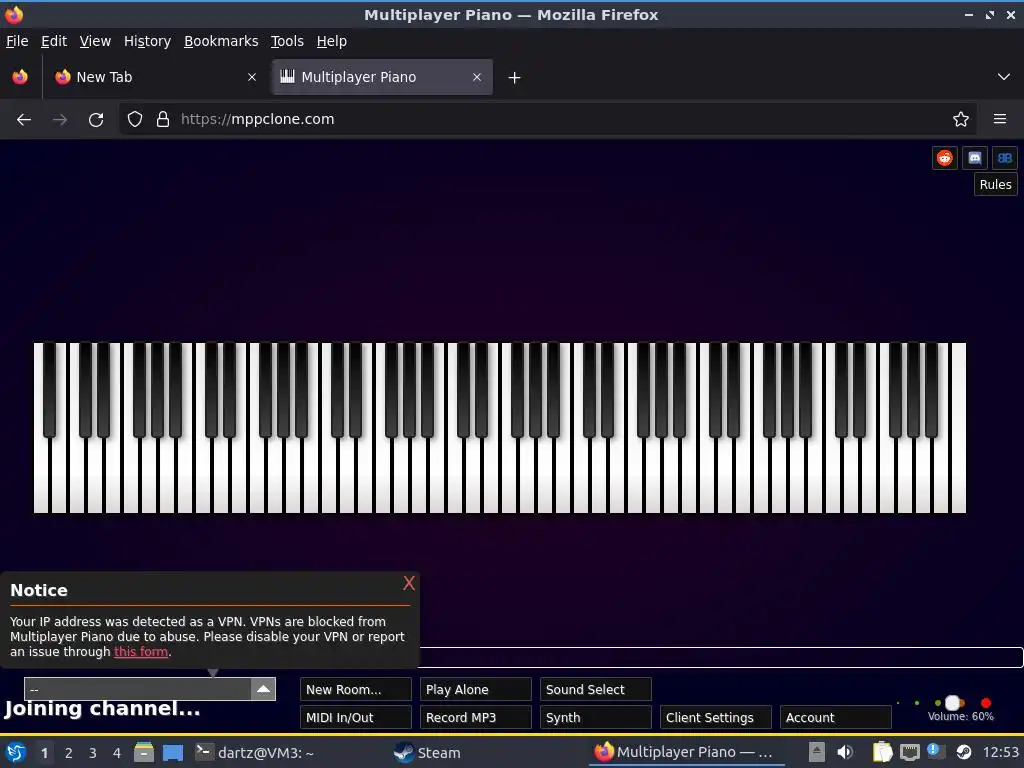Open a new tab with plus button

pos(515,78)
